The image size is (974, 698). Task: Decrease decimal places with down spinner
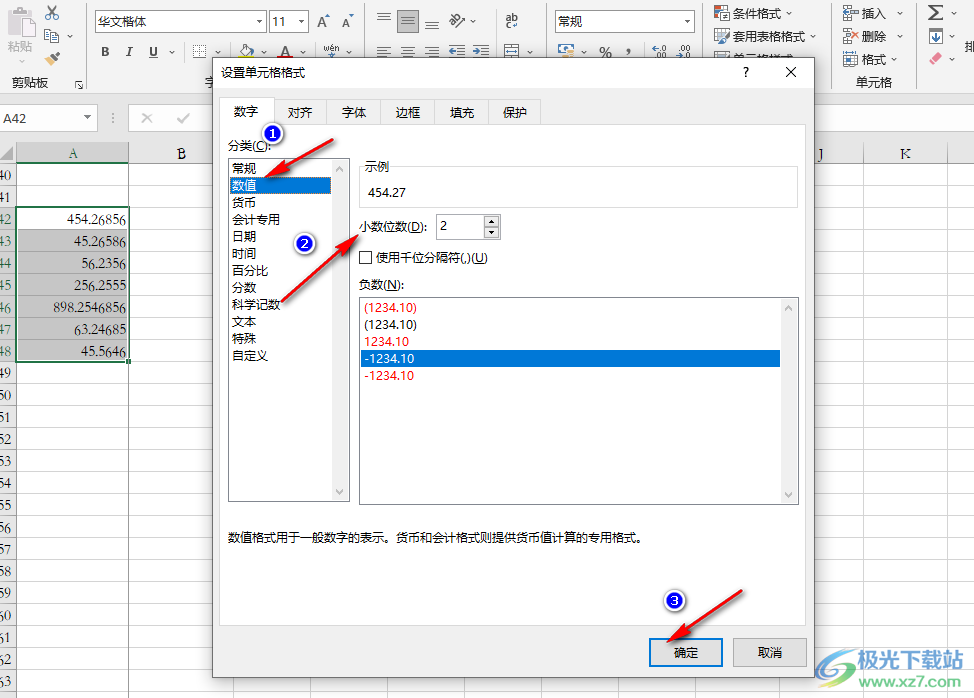click(491, 232)
